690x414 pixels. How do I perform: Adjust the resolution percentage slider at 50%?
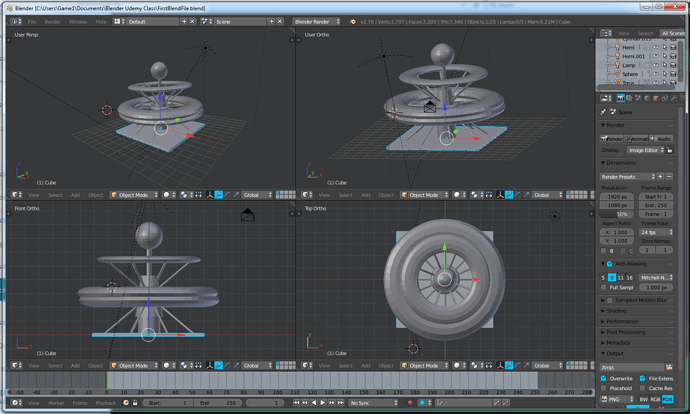pyautogui.click(x=617, y=214)
